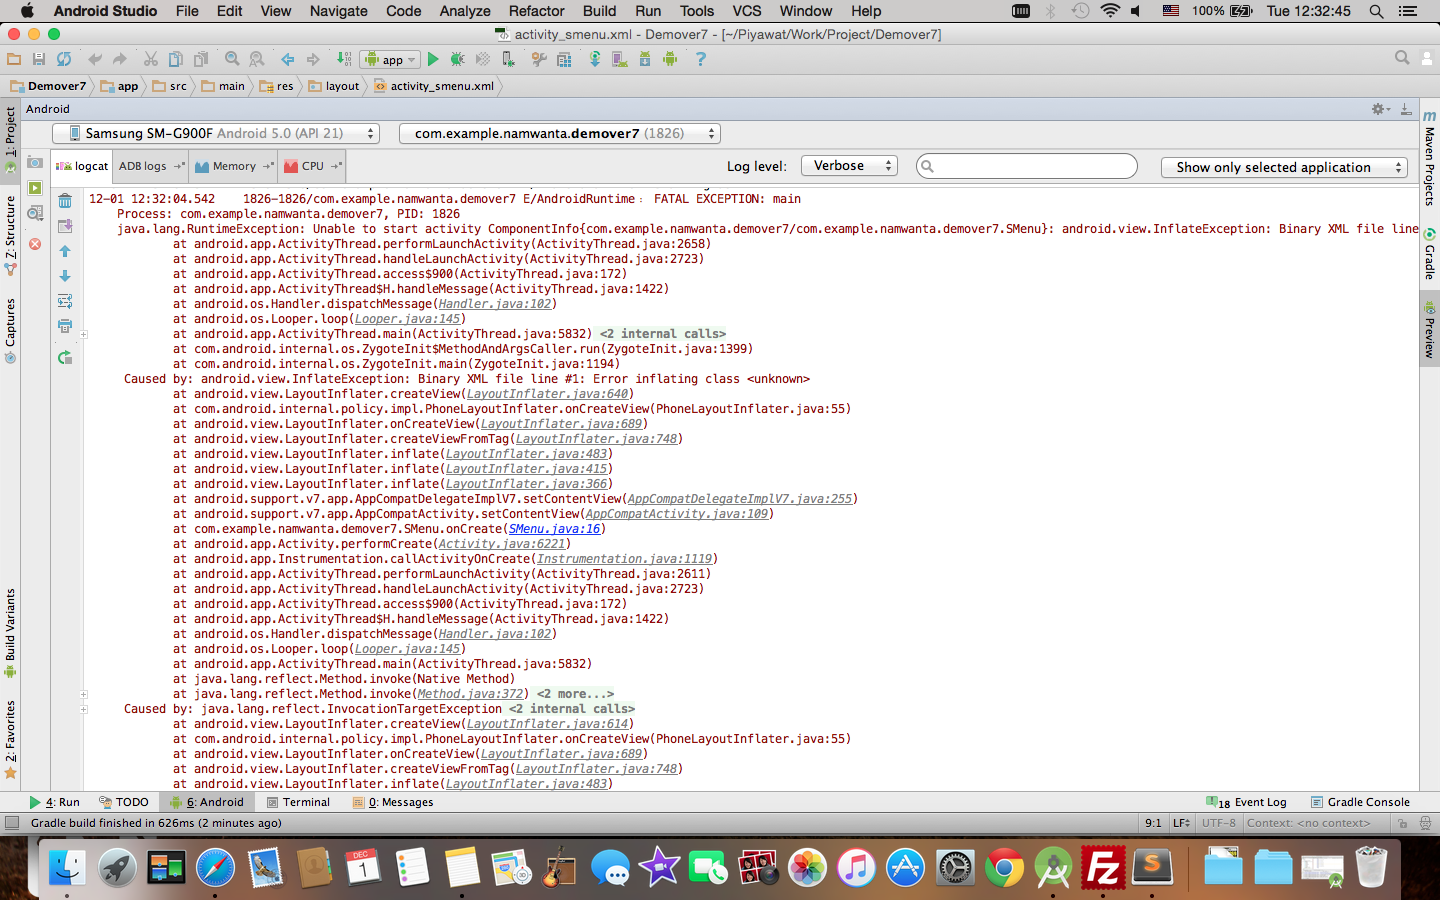Click the Debug app bug icon
1440x900 pixels.
coord(458,59)
